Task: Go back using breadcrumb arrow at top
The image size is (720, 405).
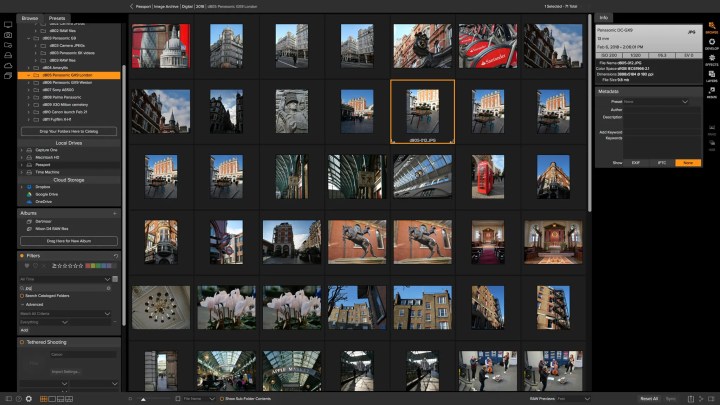Action: point(131,6)
